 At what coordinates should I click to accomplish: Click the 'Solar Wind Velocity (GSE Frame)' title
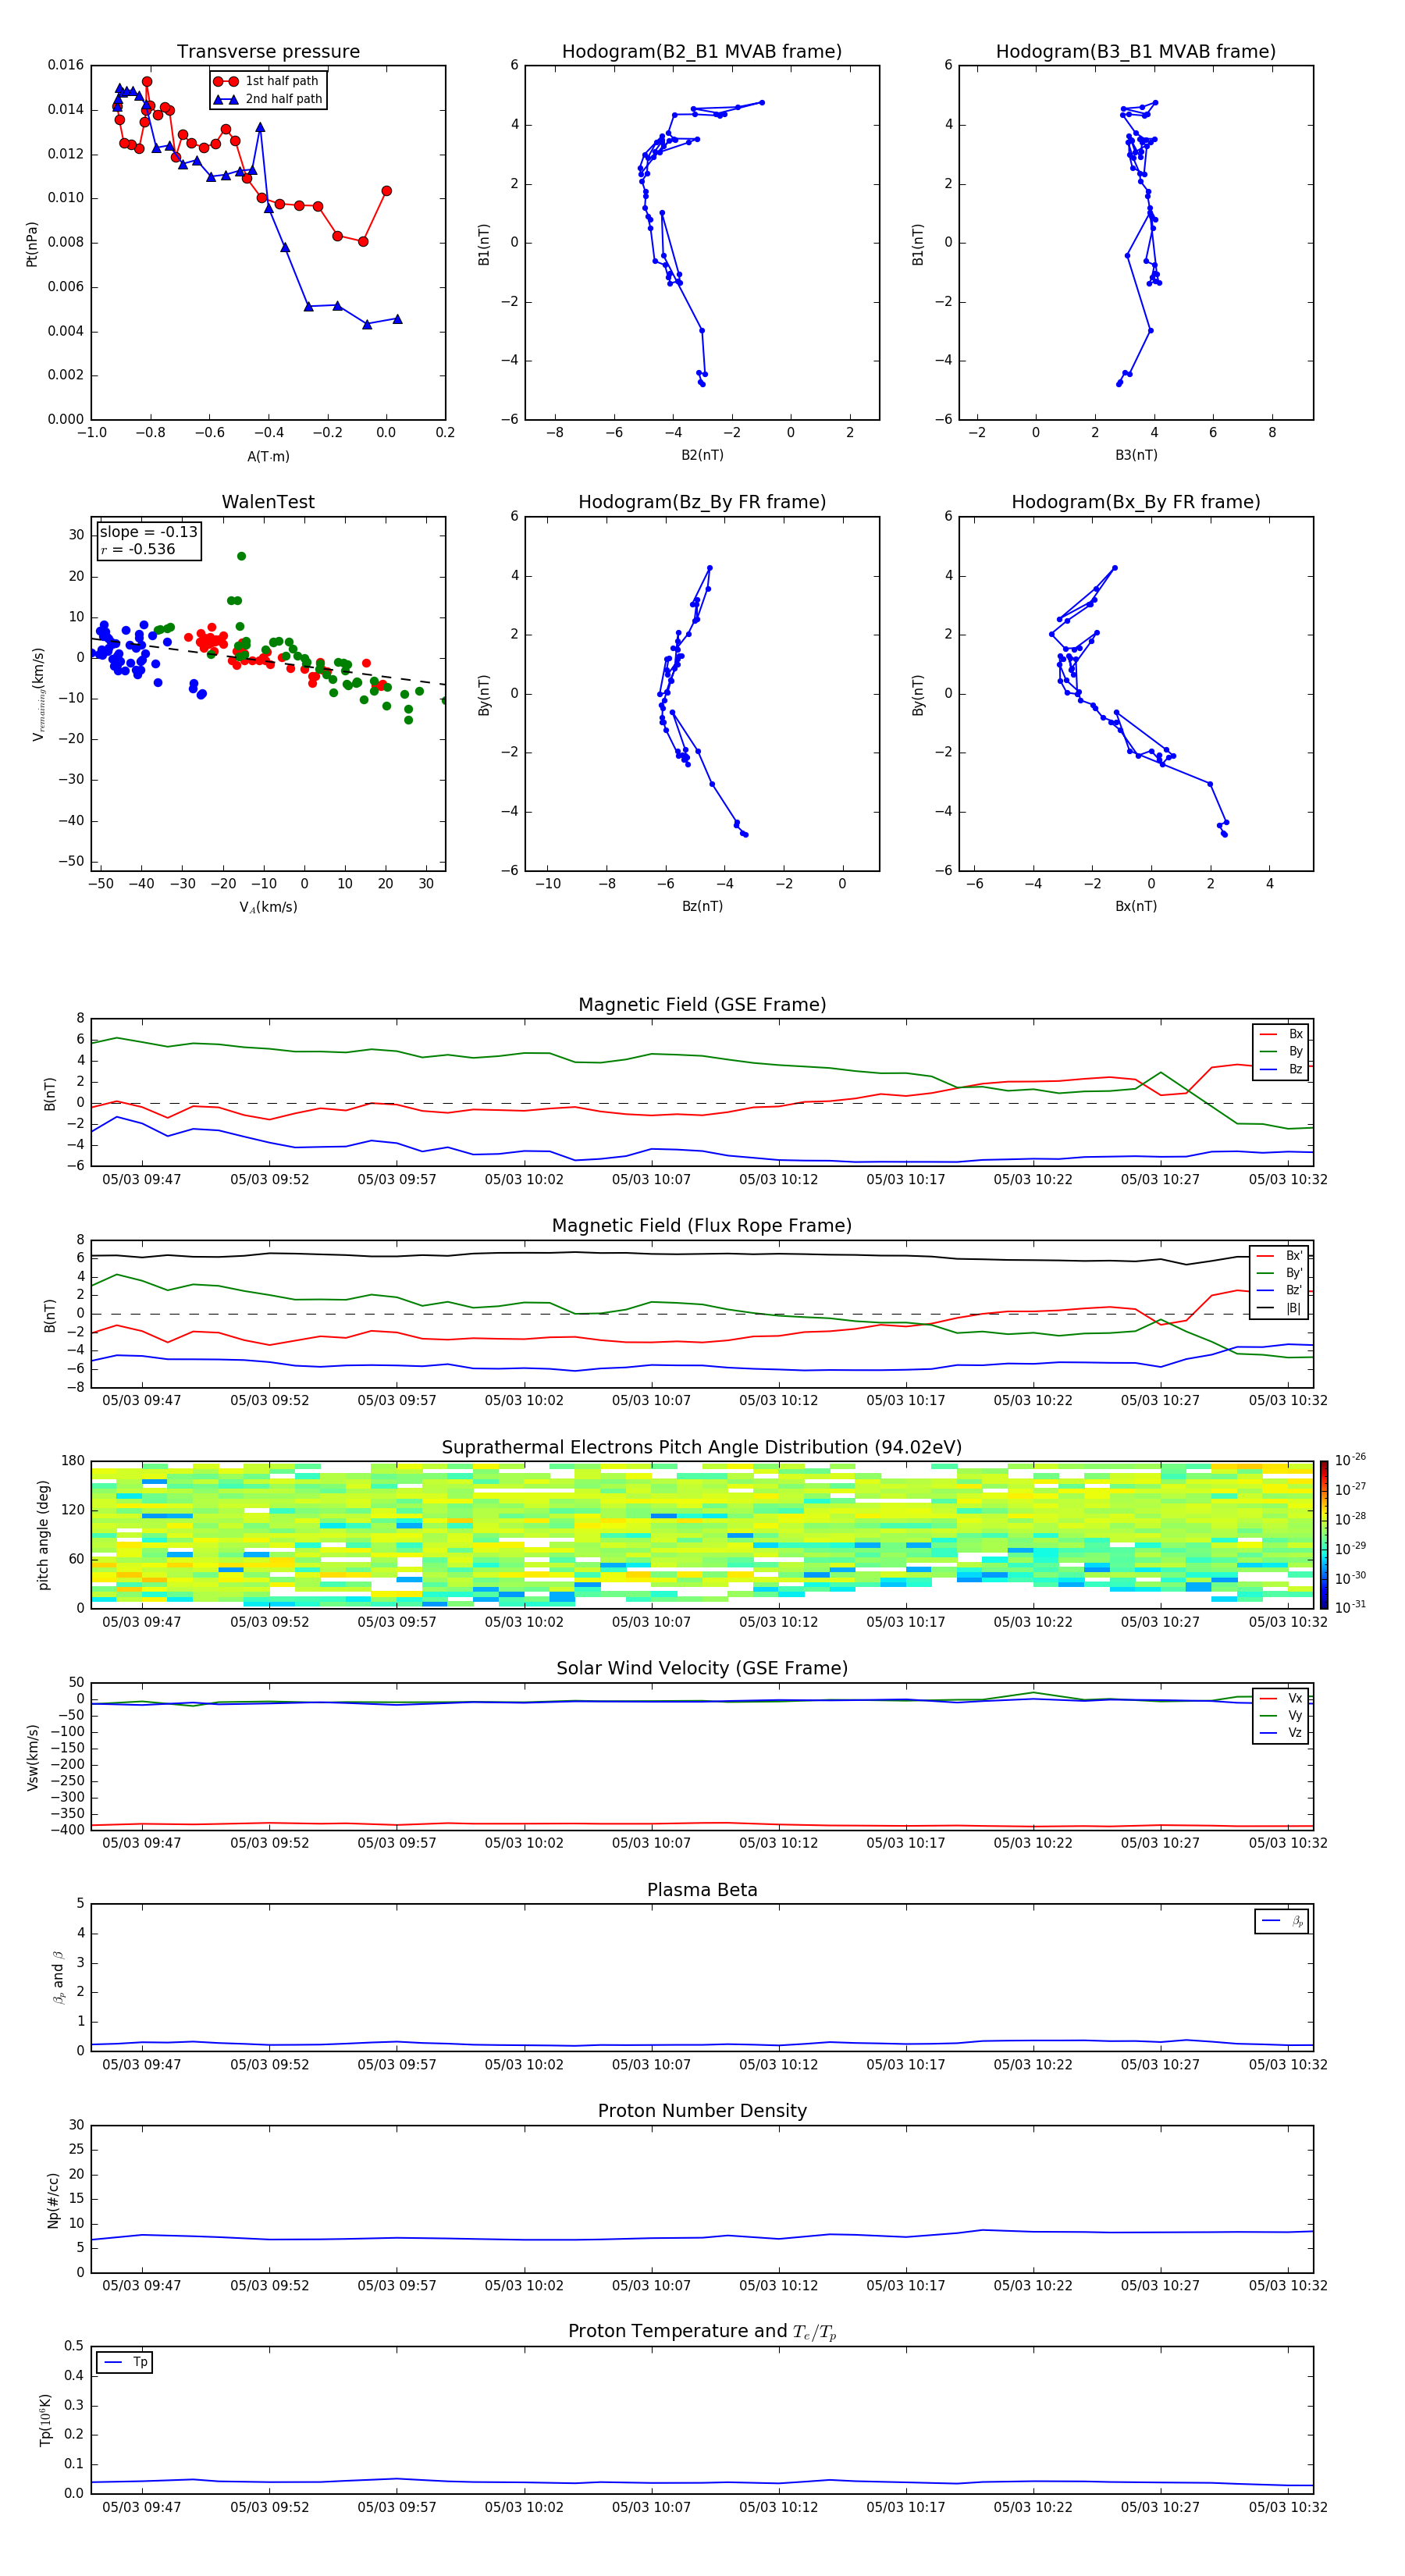[702, 1669]
